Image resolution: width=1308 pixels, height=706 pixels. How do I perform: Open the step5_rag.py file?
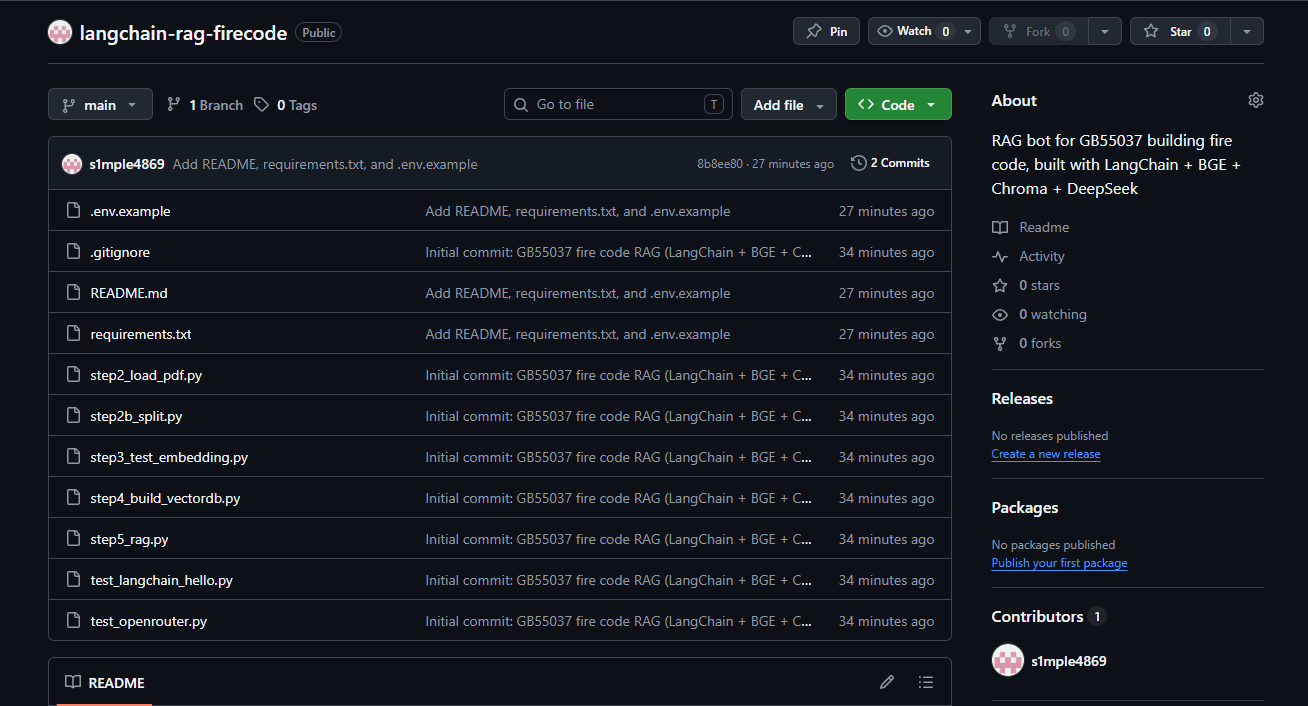pos(129,539)
